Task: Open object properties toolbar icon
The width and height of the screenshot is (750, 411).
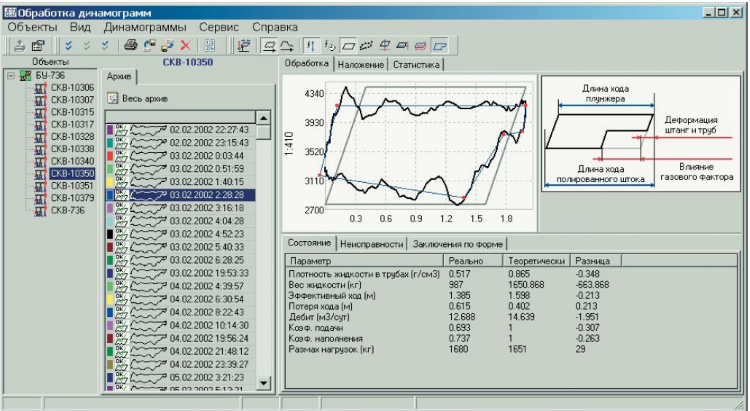Action: (38, 45)
